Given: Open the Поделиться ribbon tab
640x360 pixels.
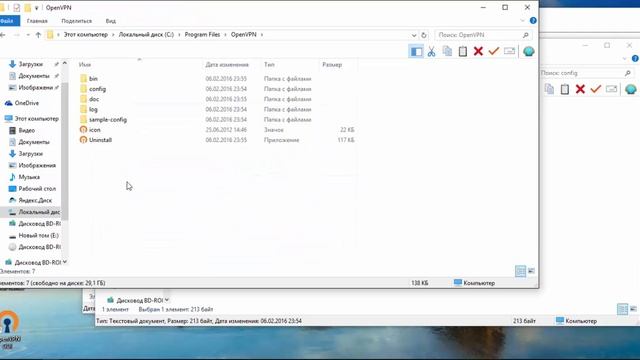Looking at the screenshot, I should [77, 21].
